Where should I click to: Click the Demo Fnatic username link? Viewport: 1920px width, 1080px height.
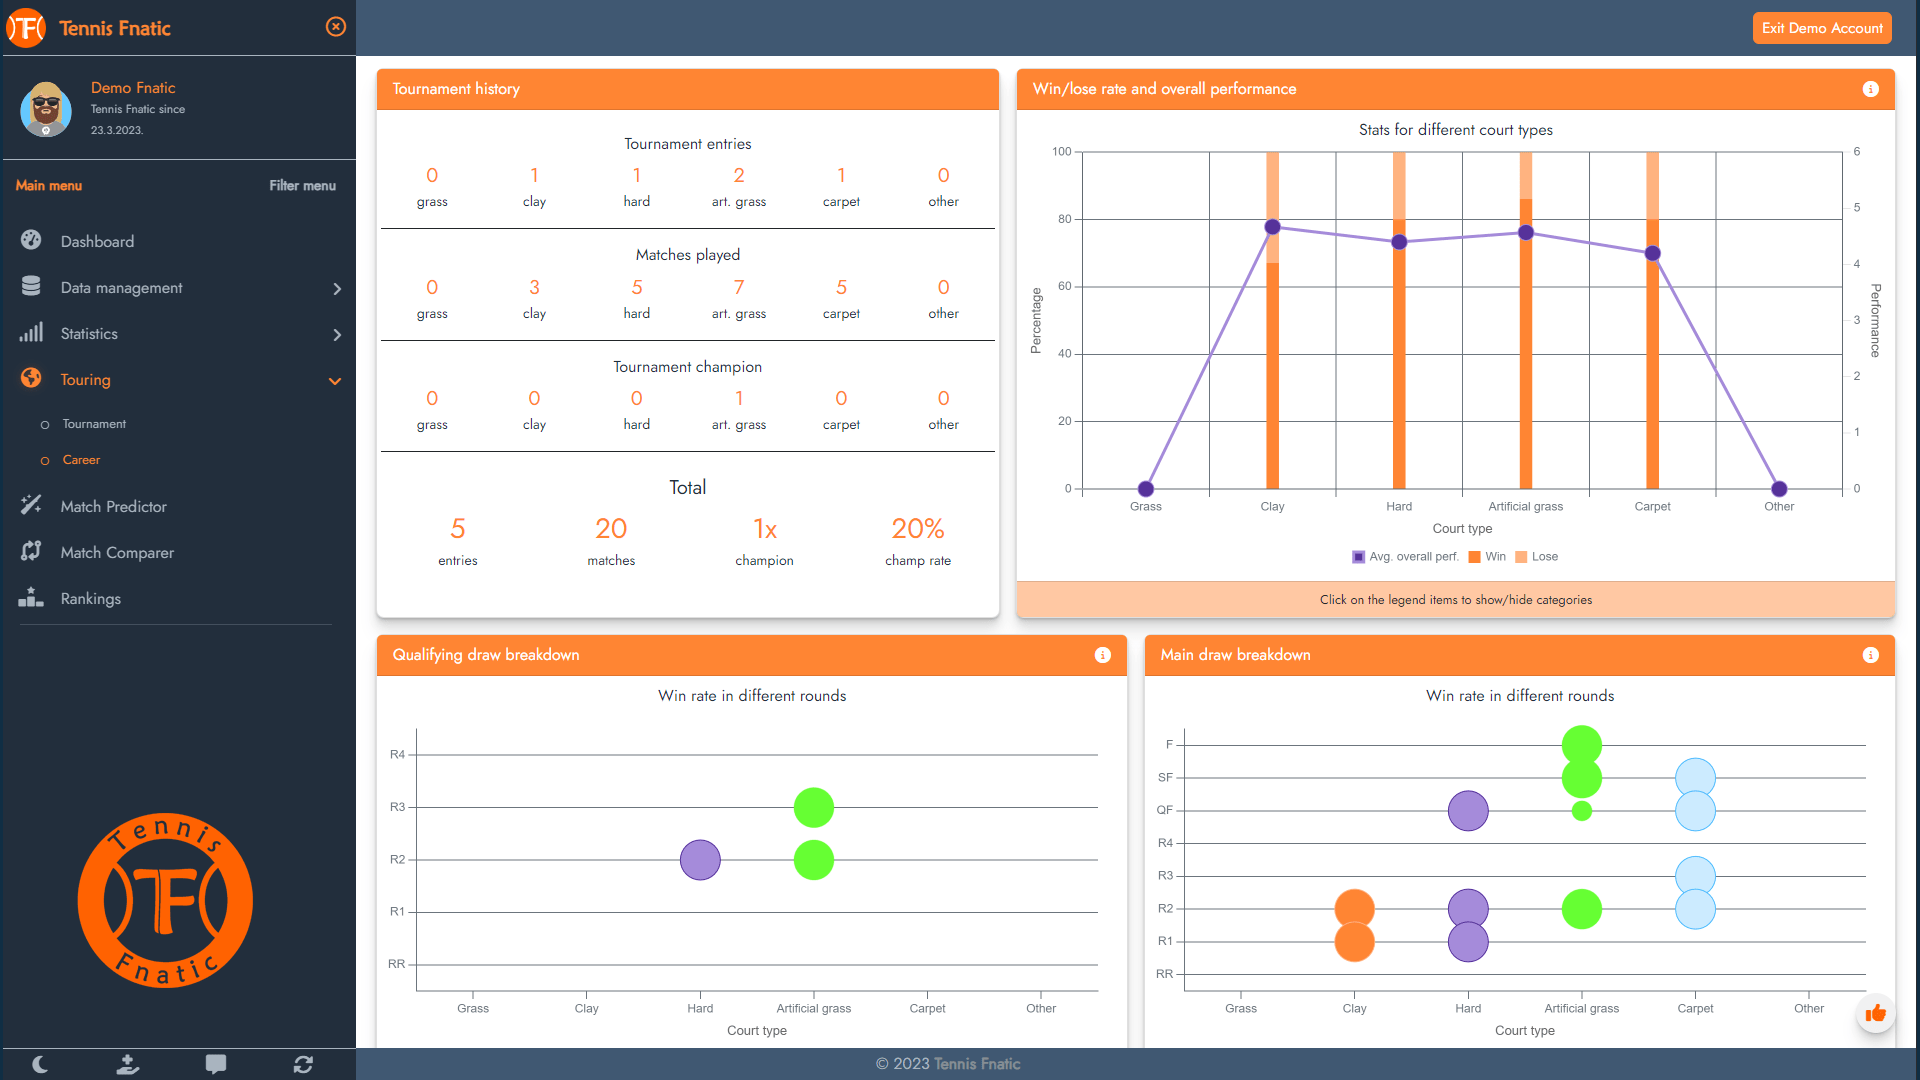[x=133, y=88]
